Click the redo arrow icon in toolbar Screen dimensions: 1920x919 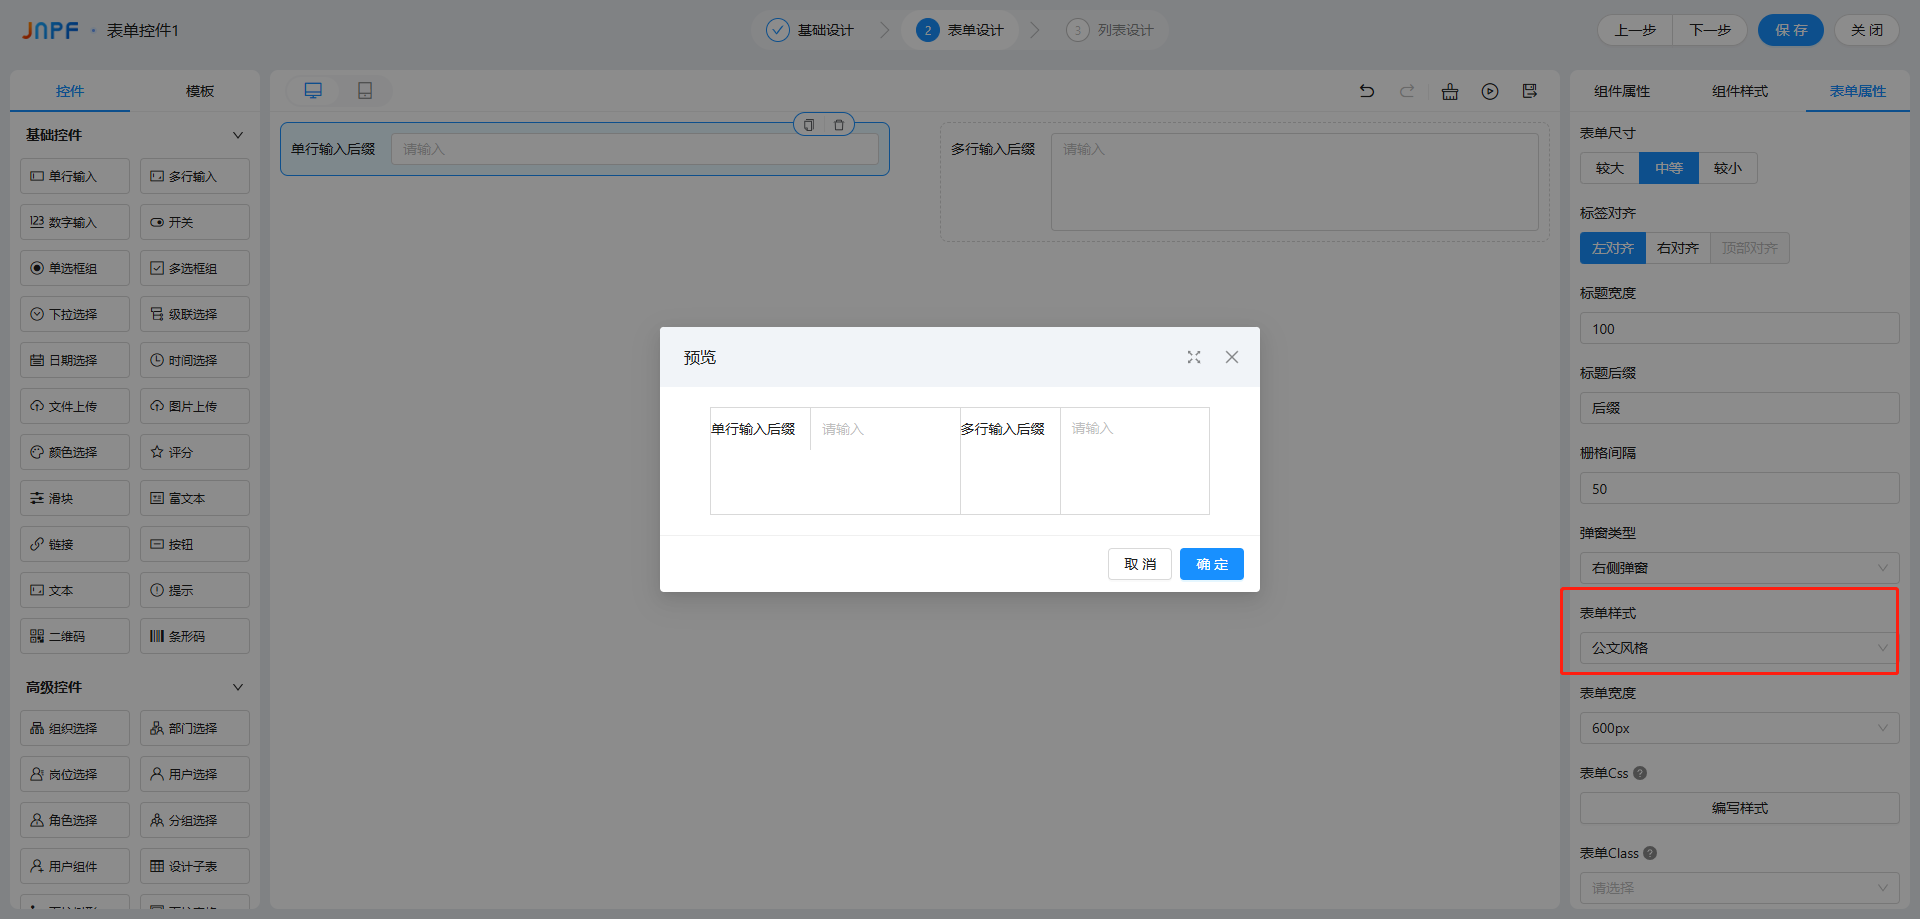(1407, 91)
